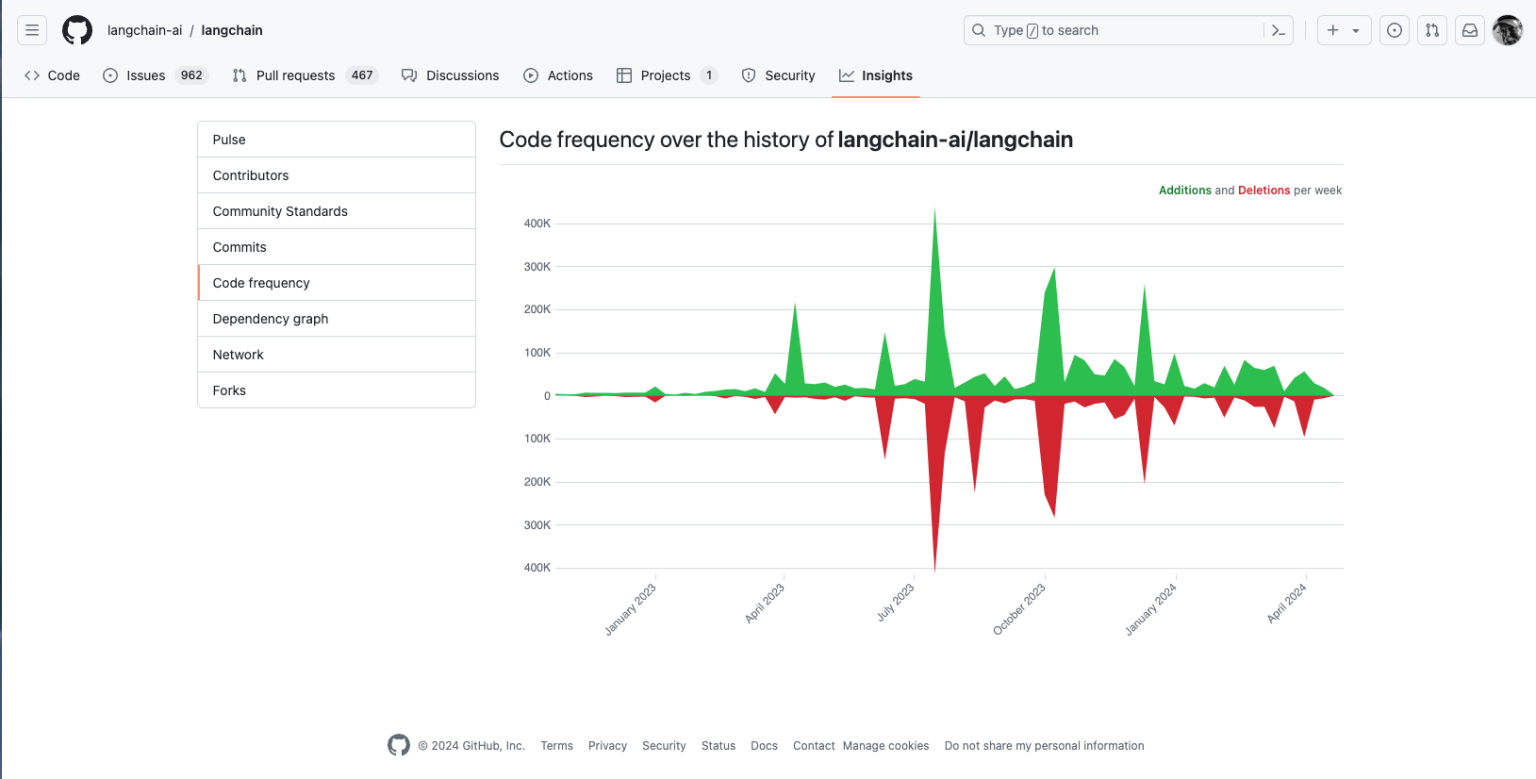1536x779 pixels.
Task: Click the Manage cookies footer link
Action: (886, 746)
